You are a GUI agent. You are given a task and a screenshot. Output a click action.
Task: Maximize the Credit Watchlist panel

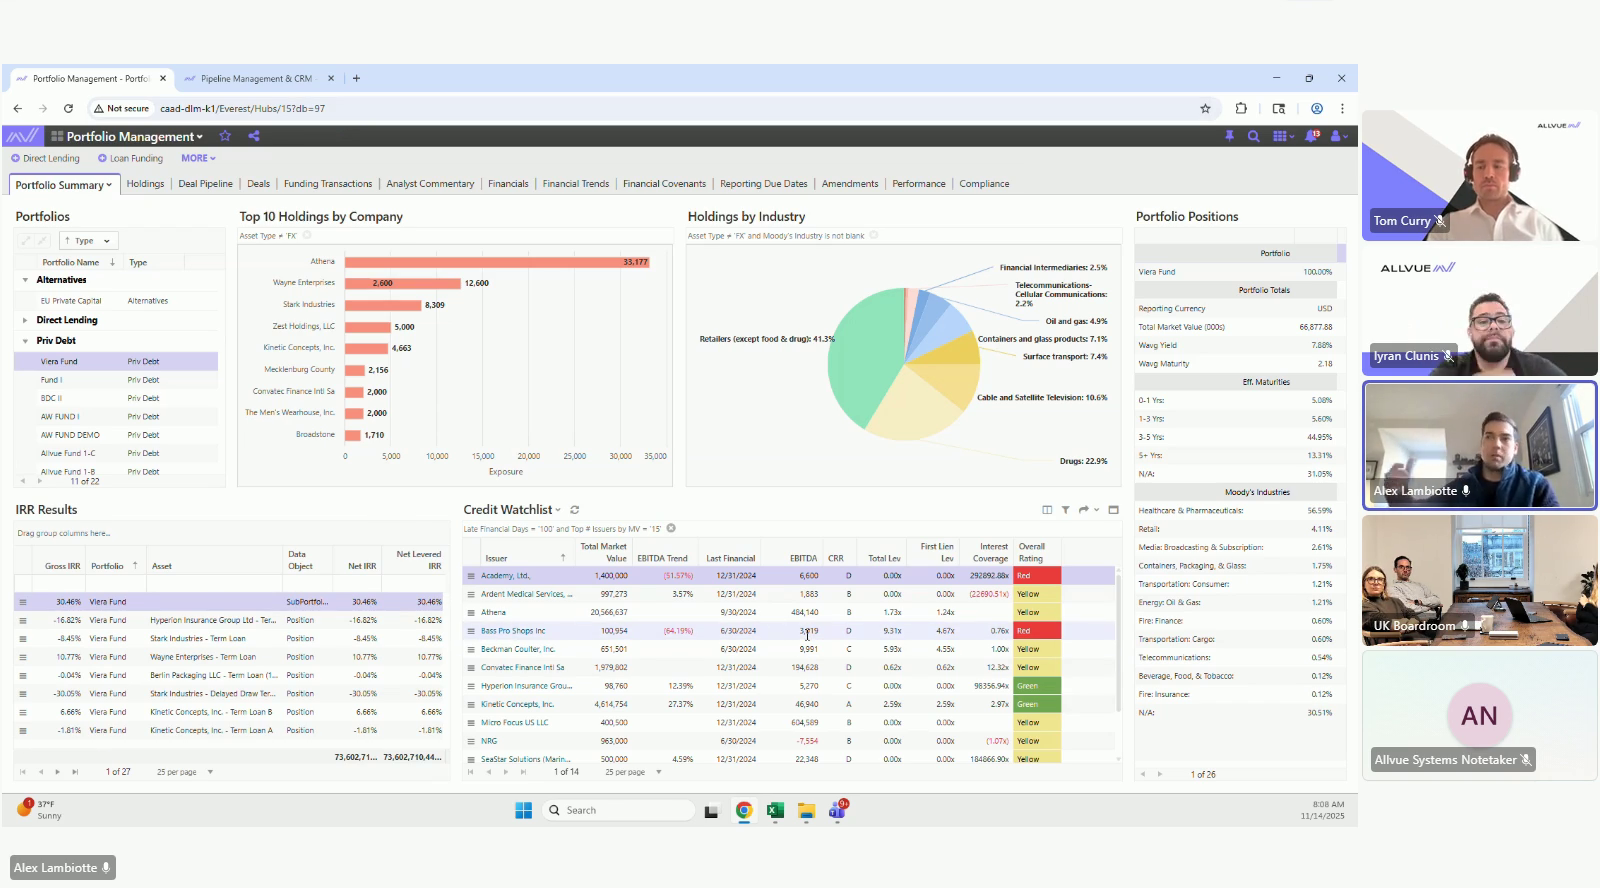tap(1113, 510)
